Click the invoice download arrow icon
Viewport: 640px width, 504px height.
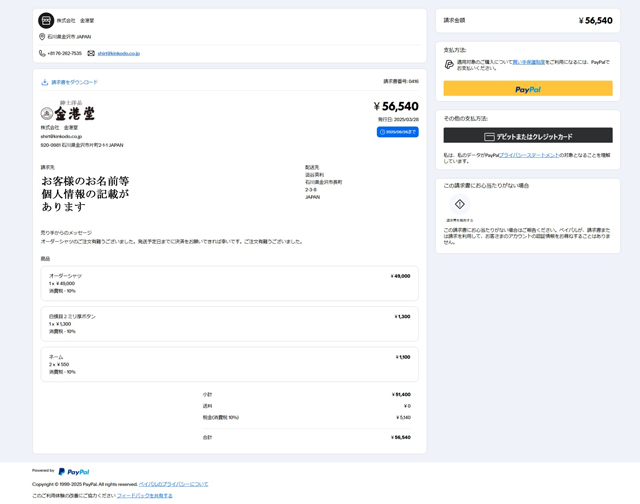(44, 82)
